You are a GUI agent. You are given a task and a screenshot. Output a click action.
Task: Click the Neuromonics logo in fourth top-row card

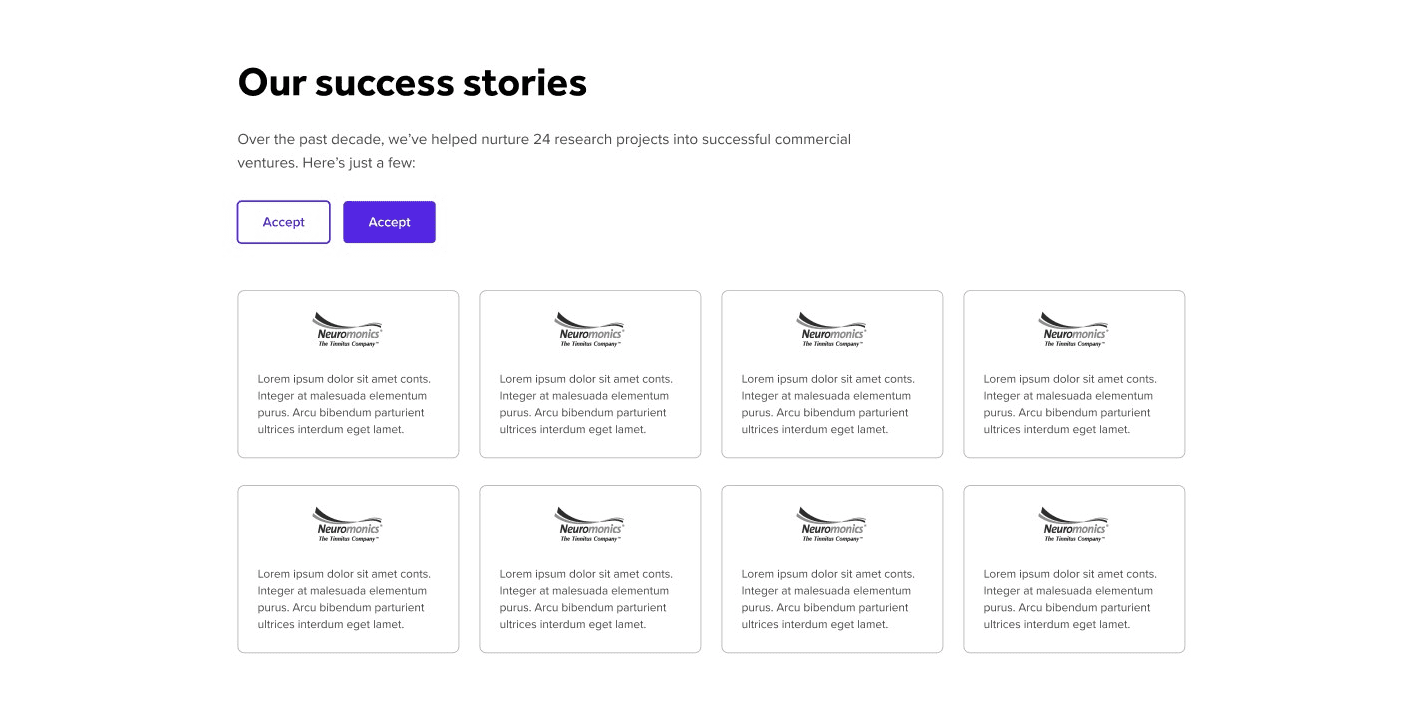1075,329
